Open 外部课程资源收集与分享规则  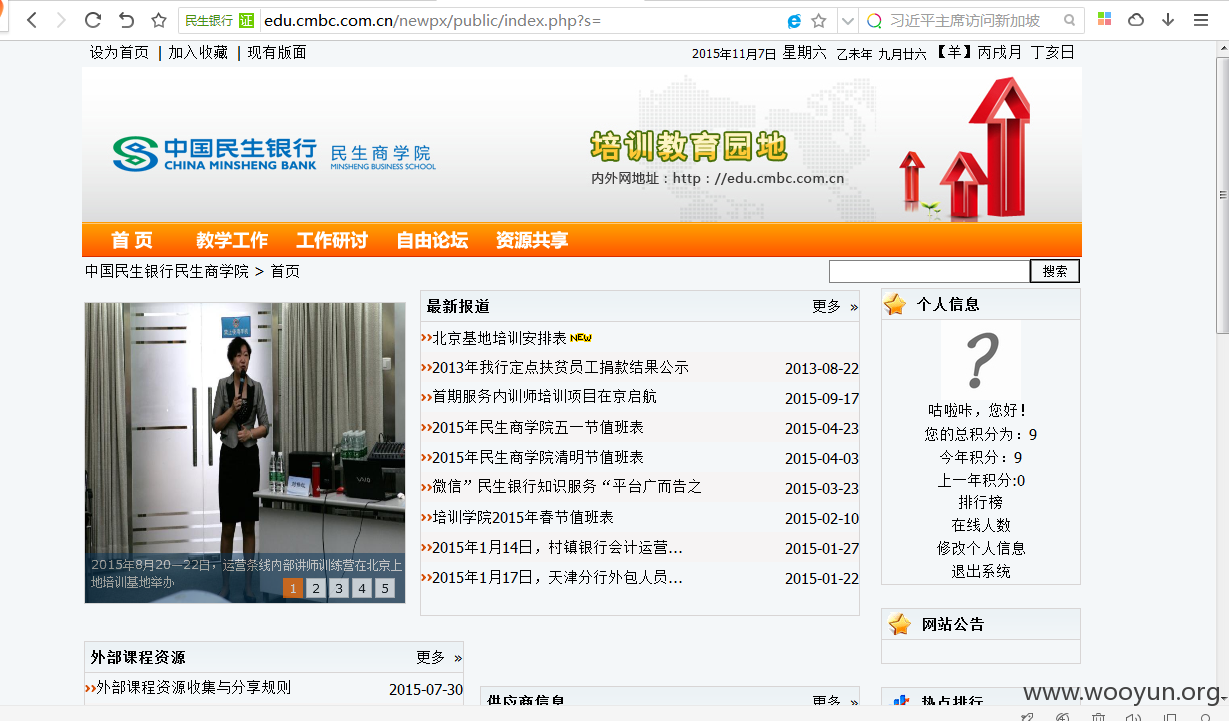click(194, 687)
